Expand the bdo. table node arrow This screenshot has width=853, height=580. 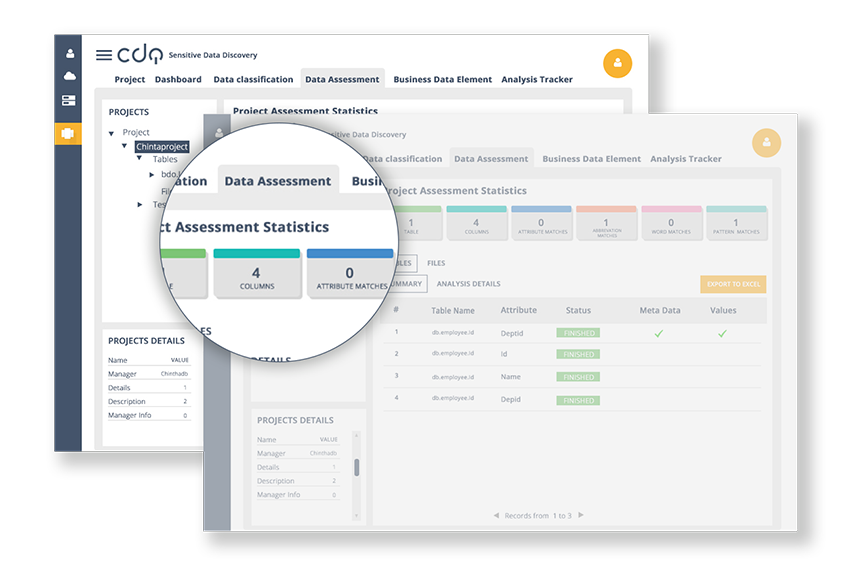tap(152, 175)
